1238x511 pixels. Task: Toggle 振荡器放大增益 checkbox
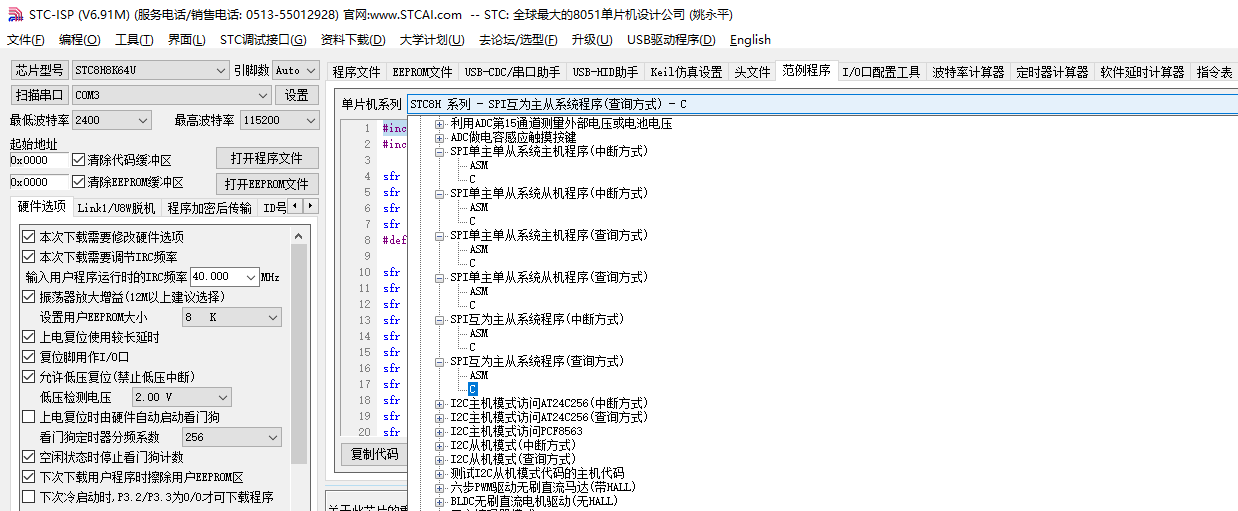[29, 297]
